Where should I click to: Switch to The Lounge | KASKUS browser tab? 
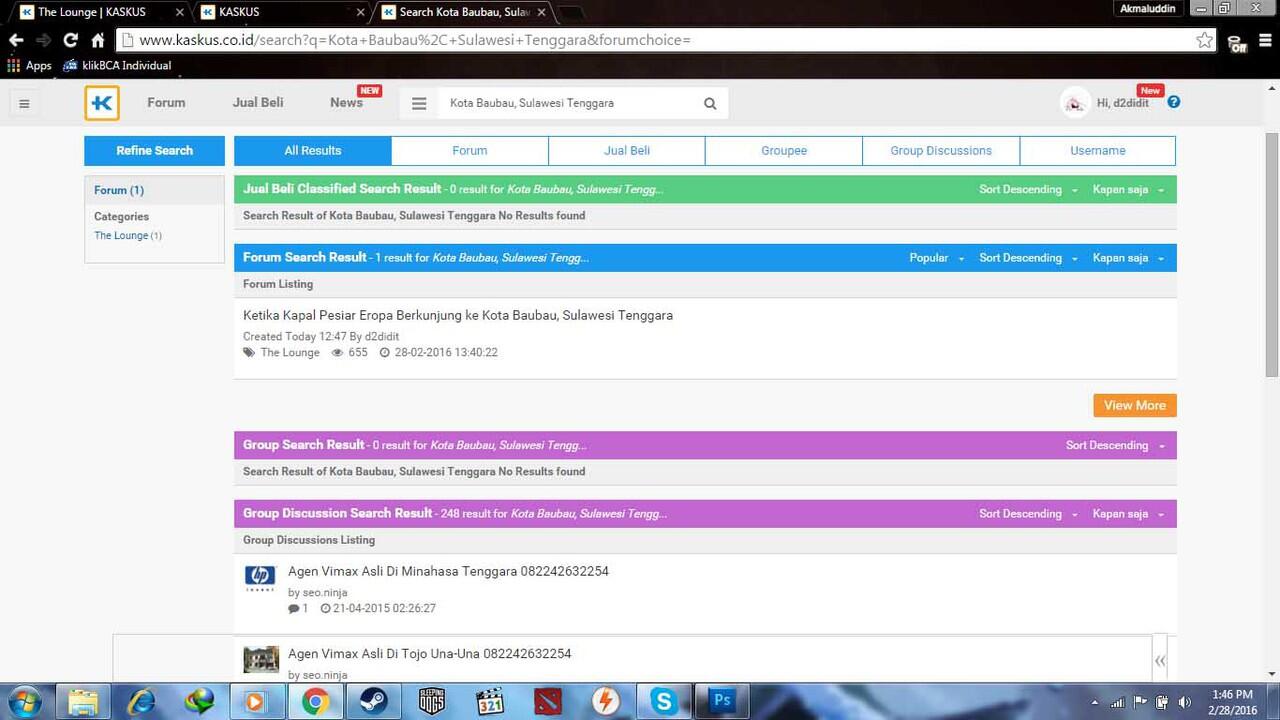[x=100, y=12]
